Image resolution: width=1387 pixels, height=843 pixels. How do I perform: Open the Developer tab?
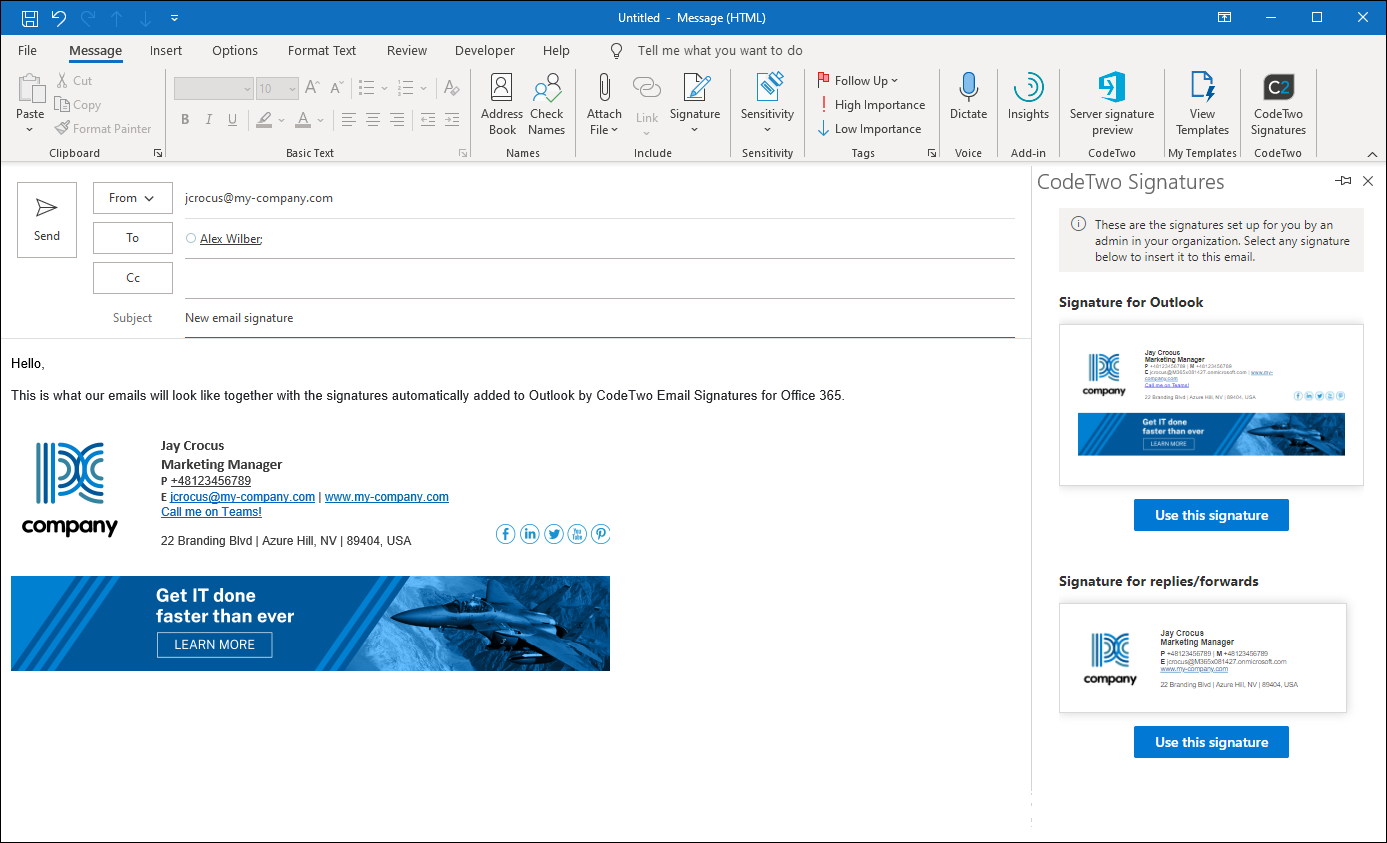tap(485, 50)
